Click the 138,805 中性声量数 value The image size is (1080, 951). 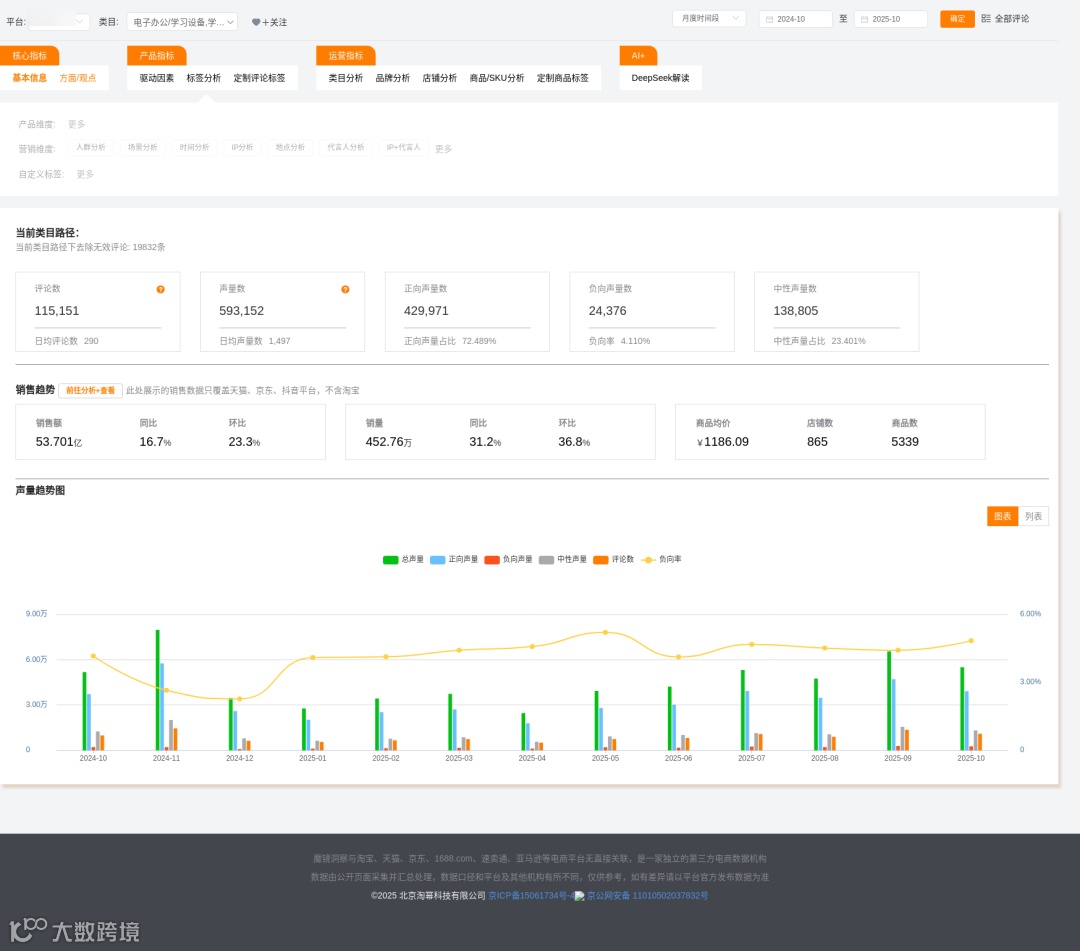(796, 311)
